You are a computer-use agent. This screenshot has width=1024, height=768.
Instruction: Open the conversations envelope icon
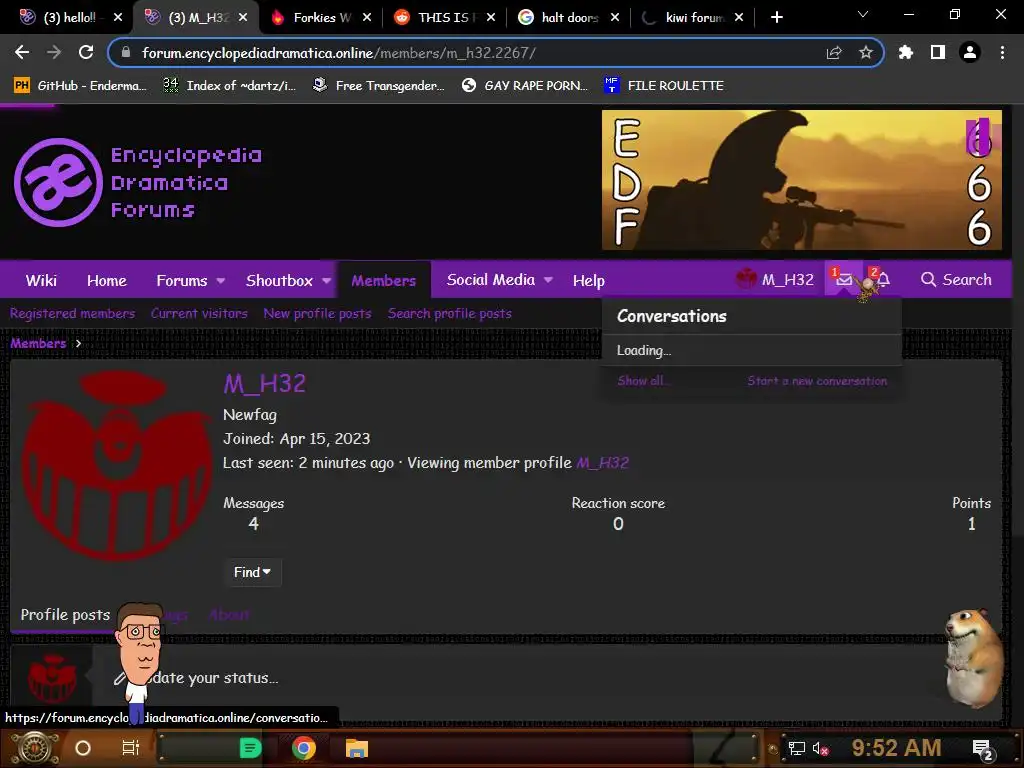pyautogui.click(x=843, y=280)
